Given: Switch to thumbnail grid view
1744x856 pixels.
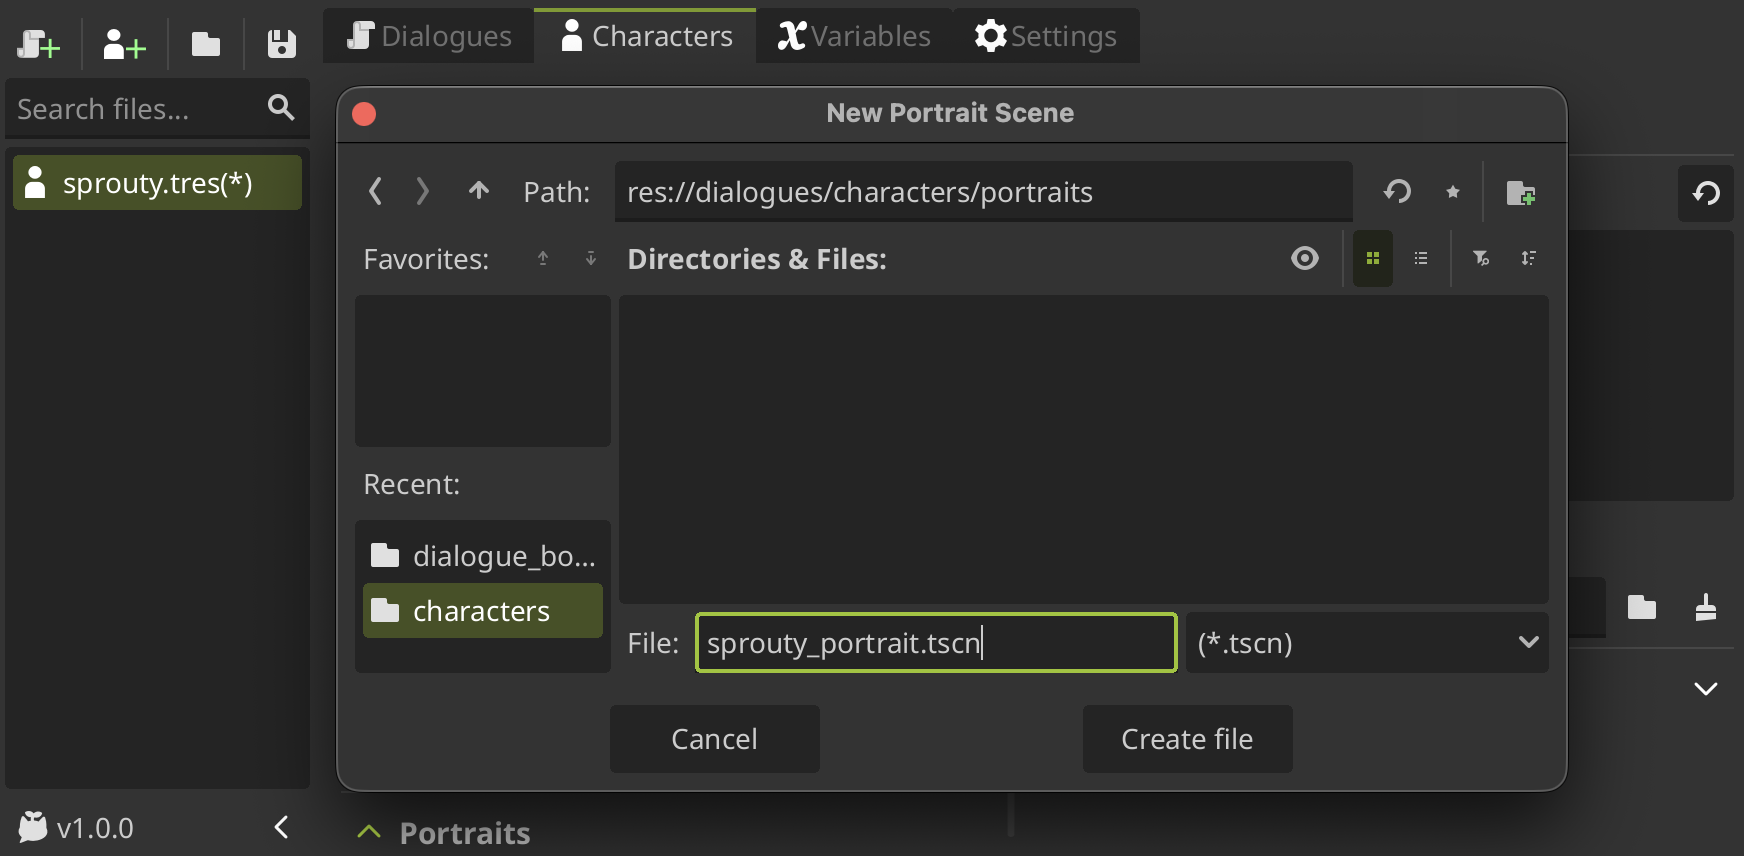Looking at the screenshot, I should click(1372, 259).
